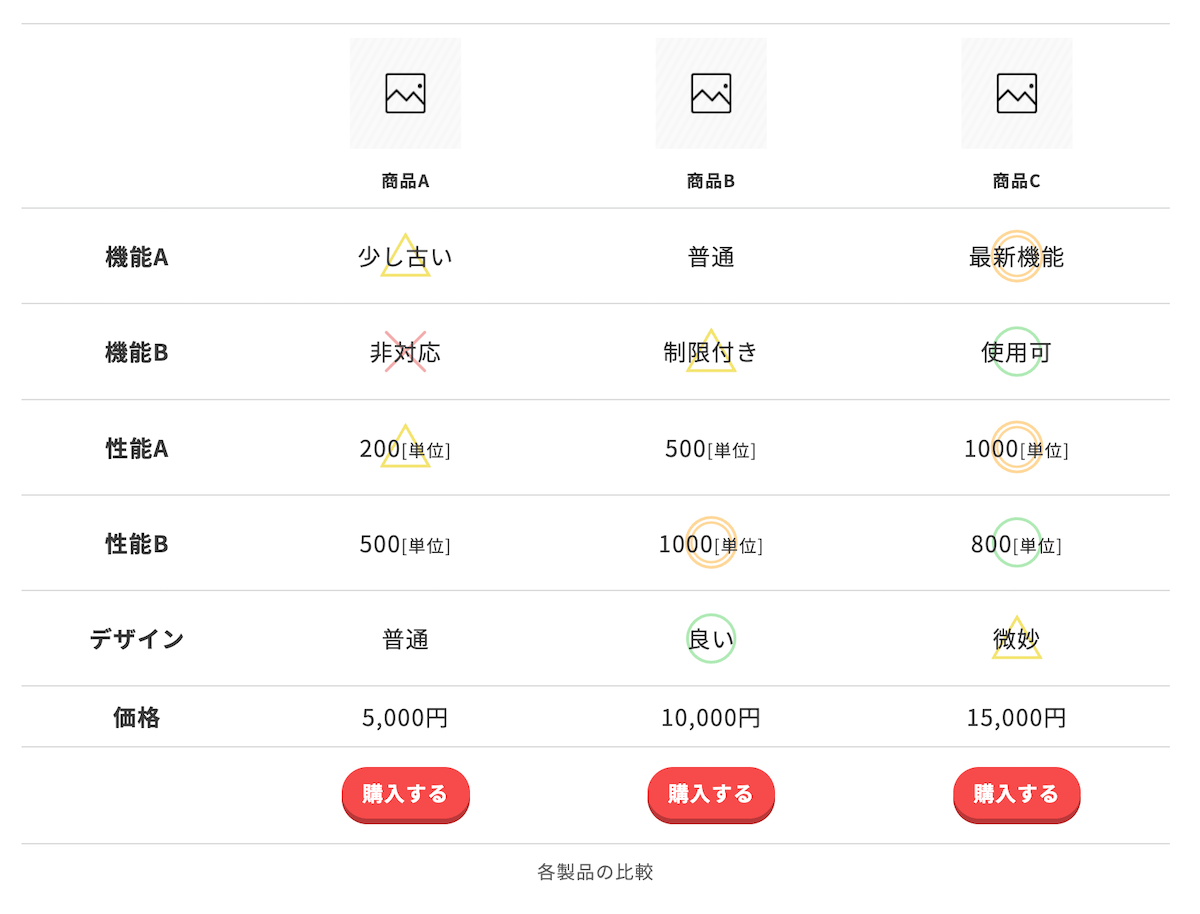Click the green circle on 使用可
The height and width of the screenshot is (914, 1200).
1016,352
